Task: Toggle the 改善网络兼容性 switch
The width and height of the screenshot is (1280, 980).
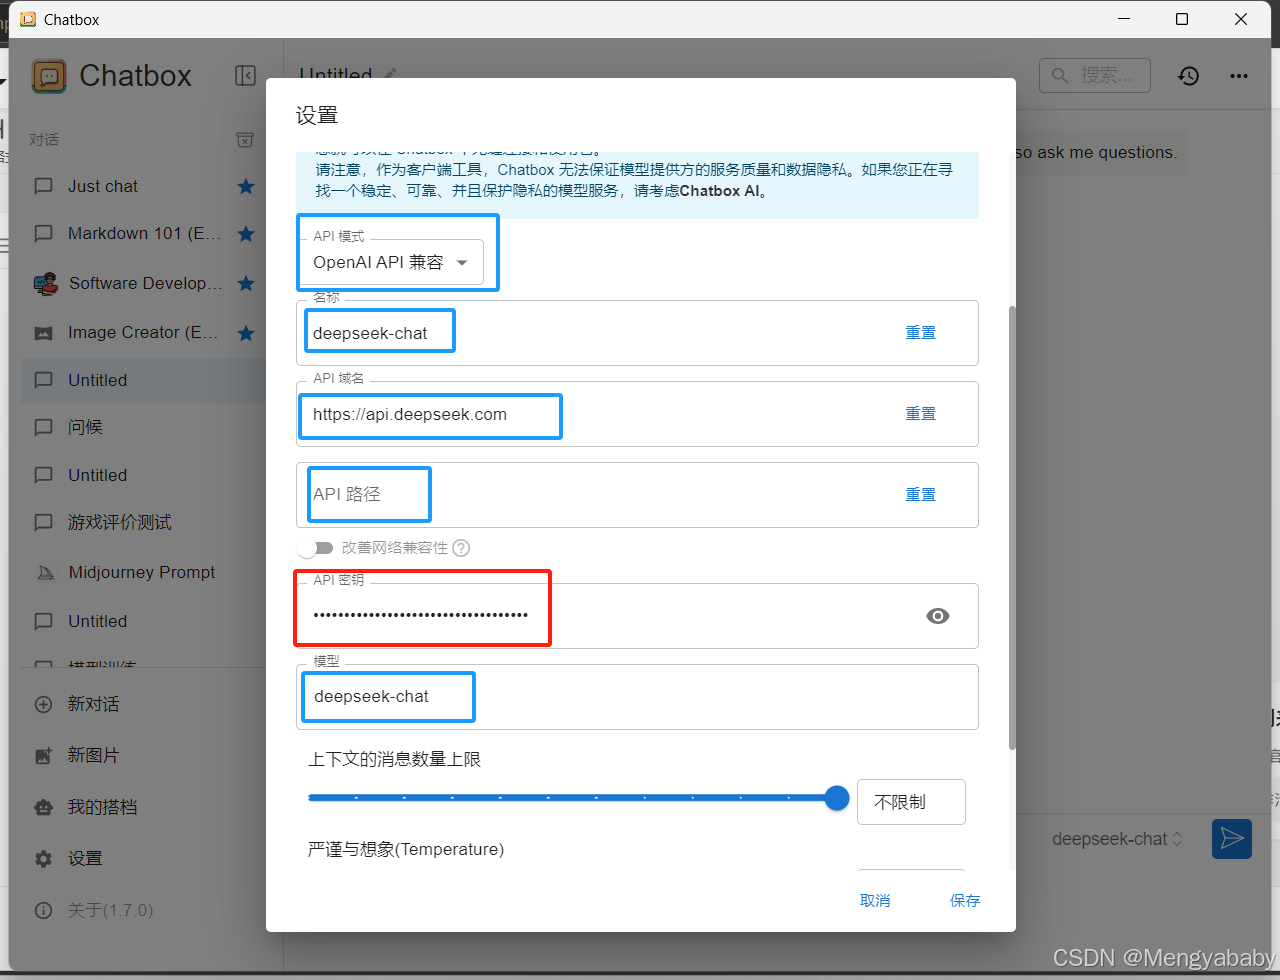Action: (315, 548)
